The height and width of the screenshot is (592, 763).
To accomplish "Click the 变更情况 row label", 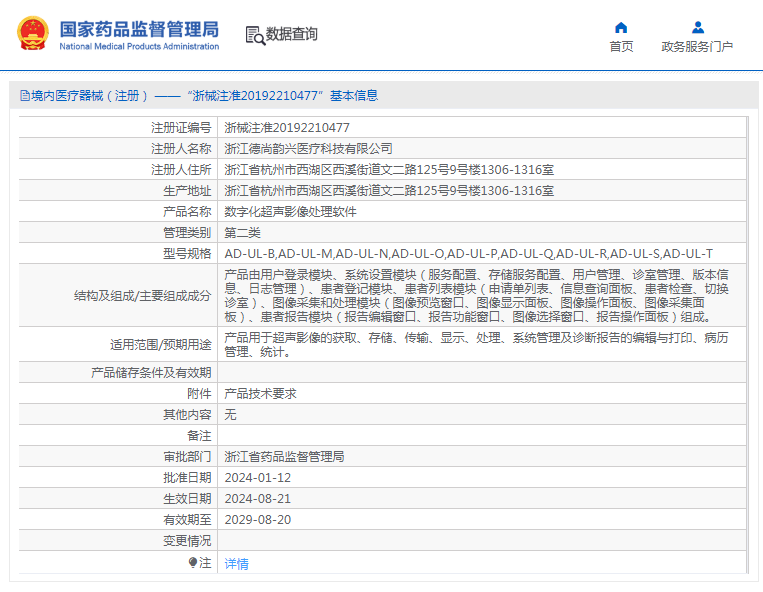I will (187, 540).
